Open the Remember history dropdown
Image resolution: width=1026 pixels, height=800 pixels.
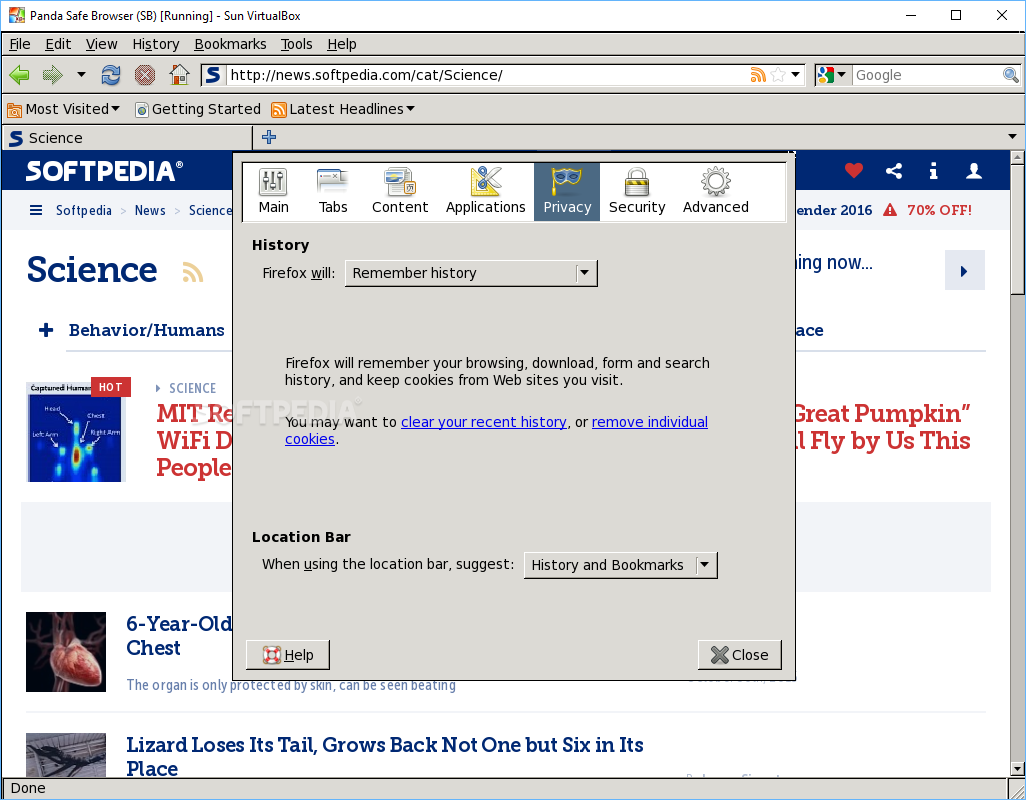(471, 273)
